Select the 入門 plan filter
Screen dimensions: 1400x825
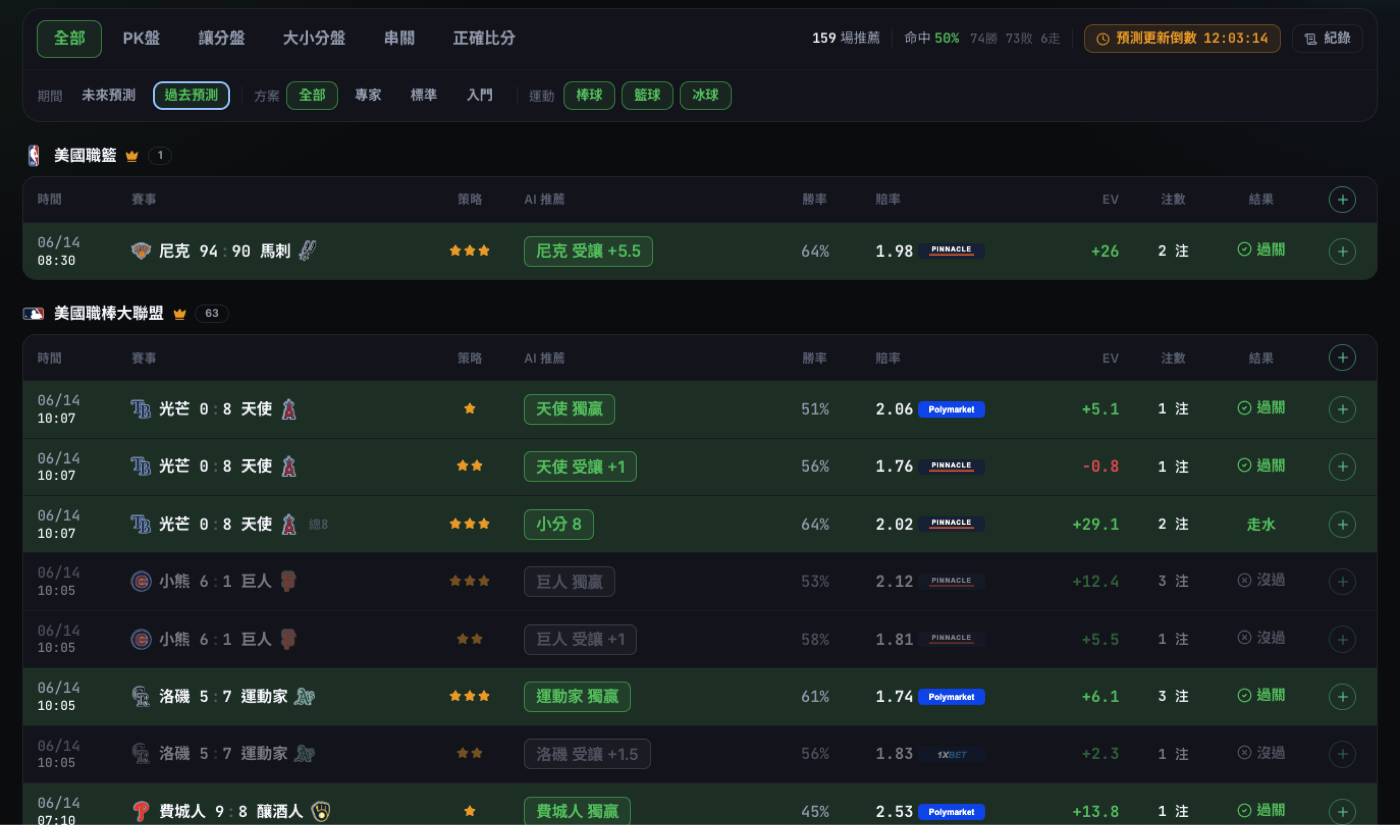pyautogui.click(x=480, y=96)
